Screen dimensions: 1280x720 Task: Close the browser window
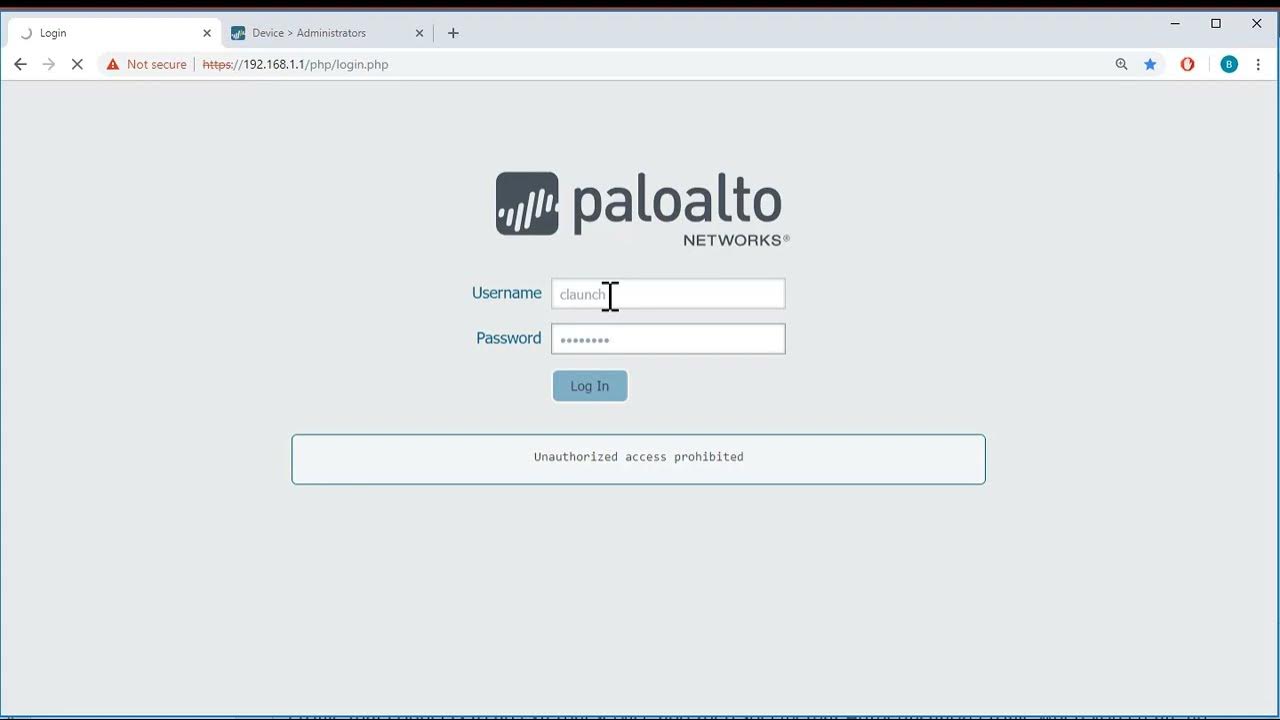[x=1257, y=23]
